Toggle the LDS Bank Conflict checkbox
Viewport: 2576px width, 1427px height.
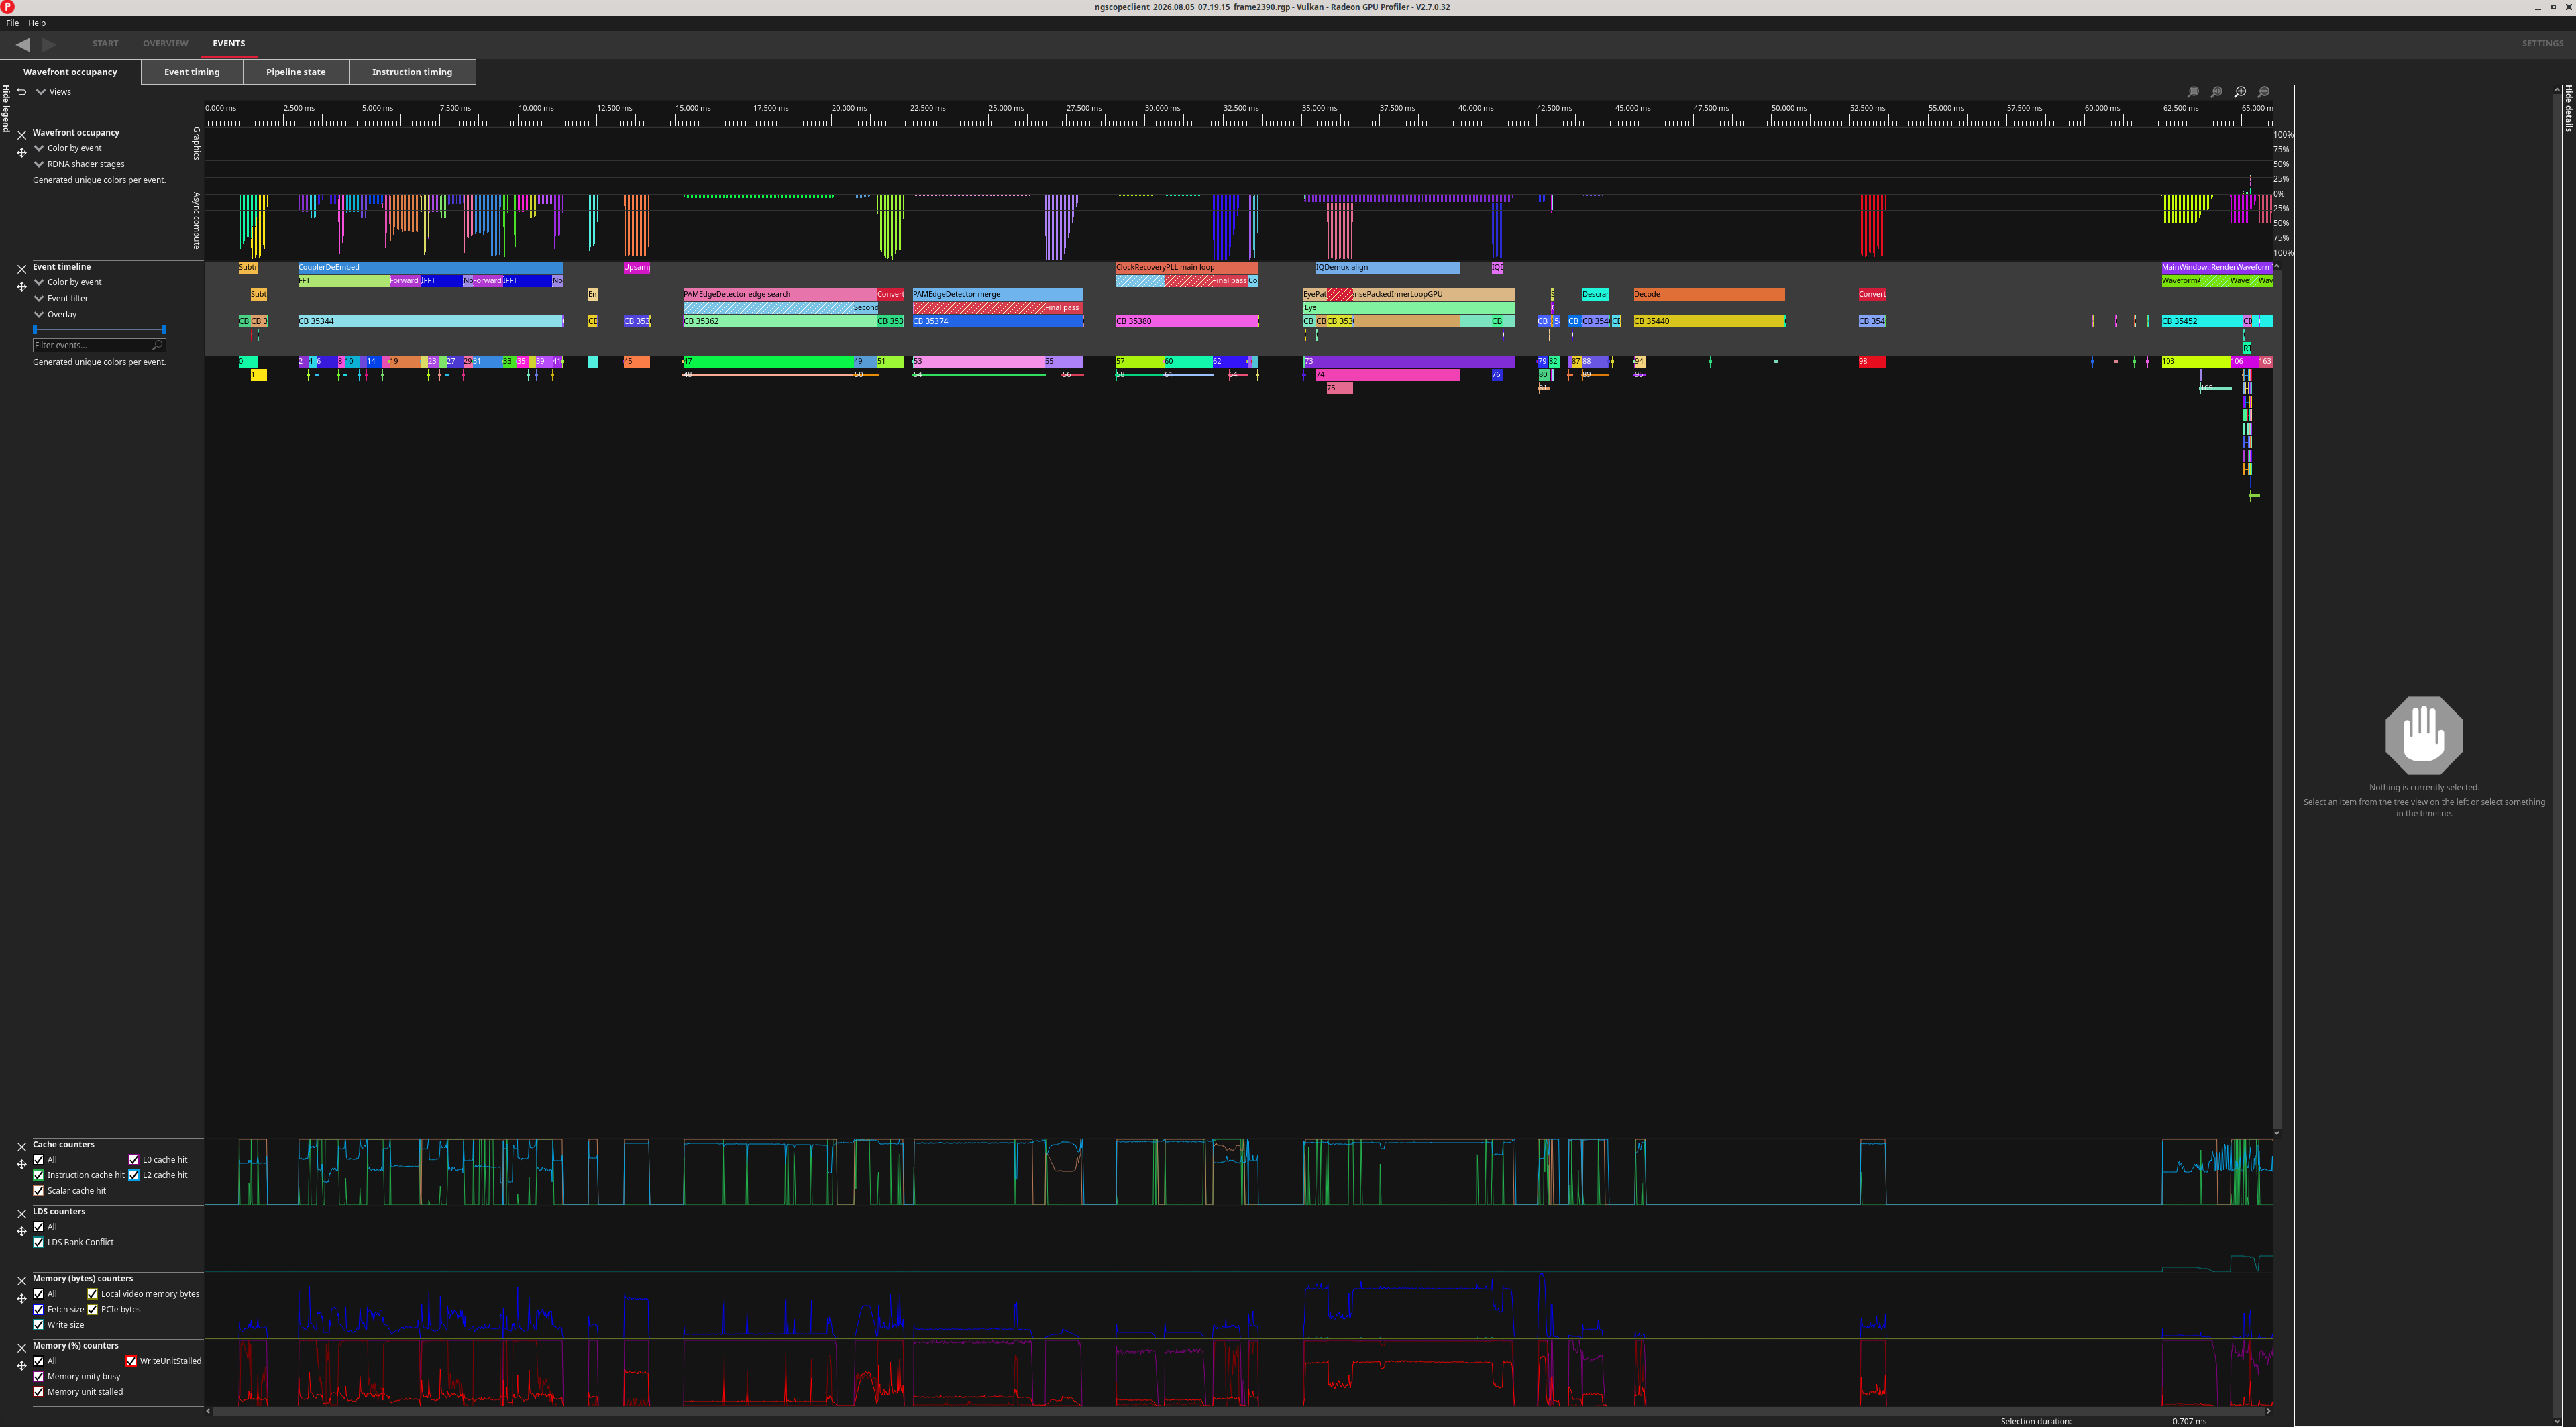click(39, 1242)
